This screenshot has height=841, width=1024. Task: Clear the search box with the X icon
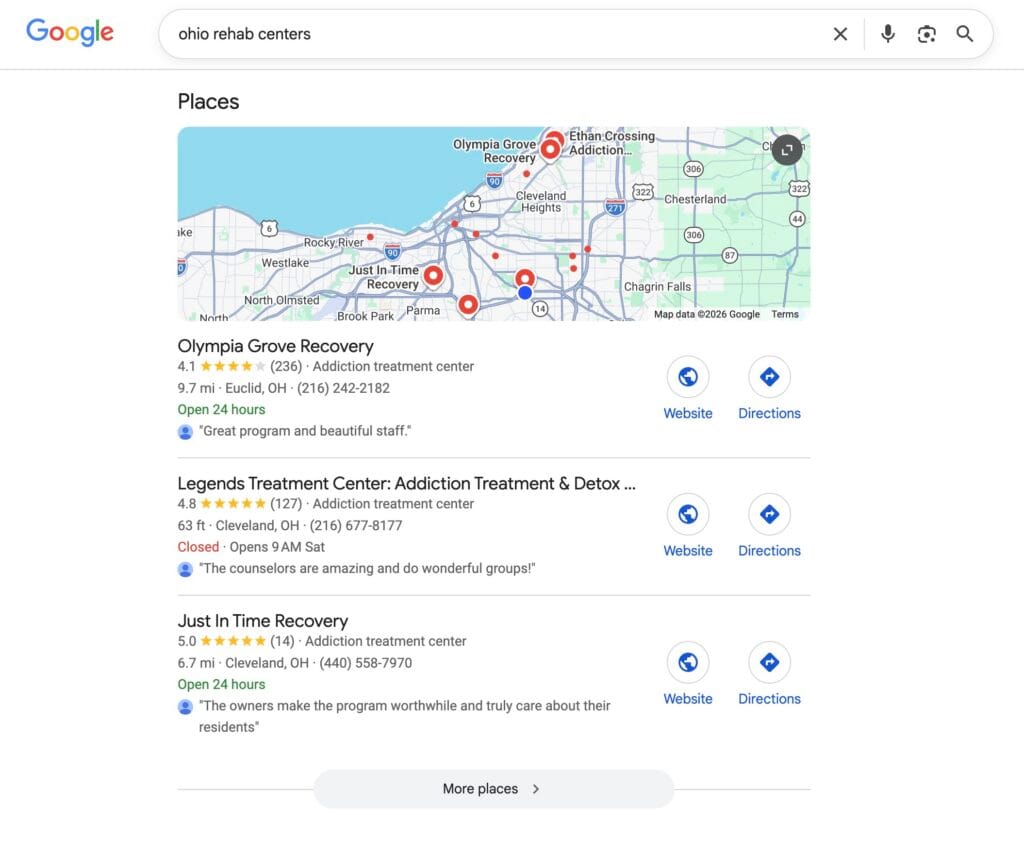pyautogui.click(x=840, y=34)
